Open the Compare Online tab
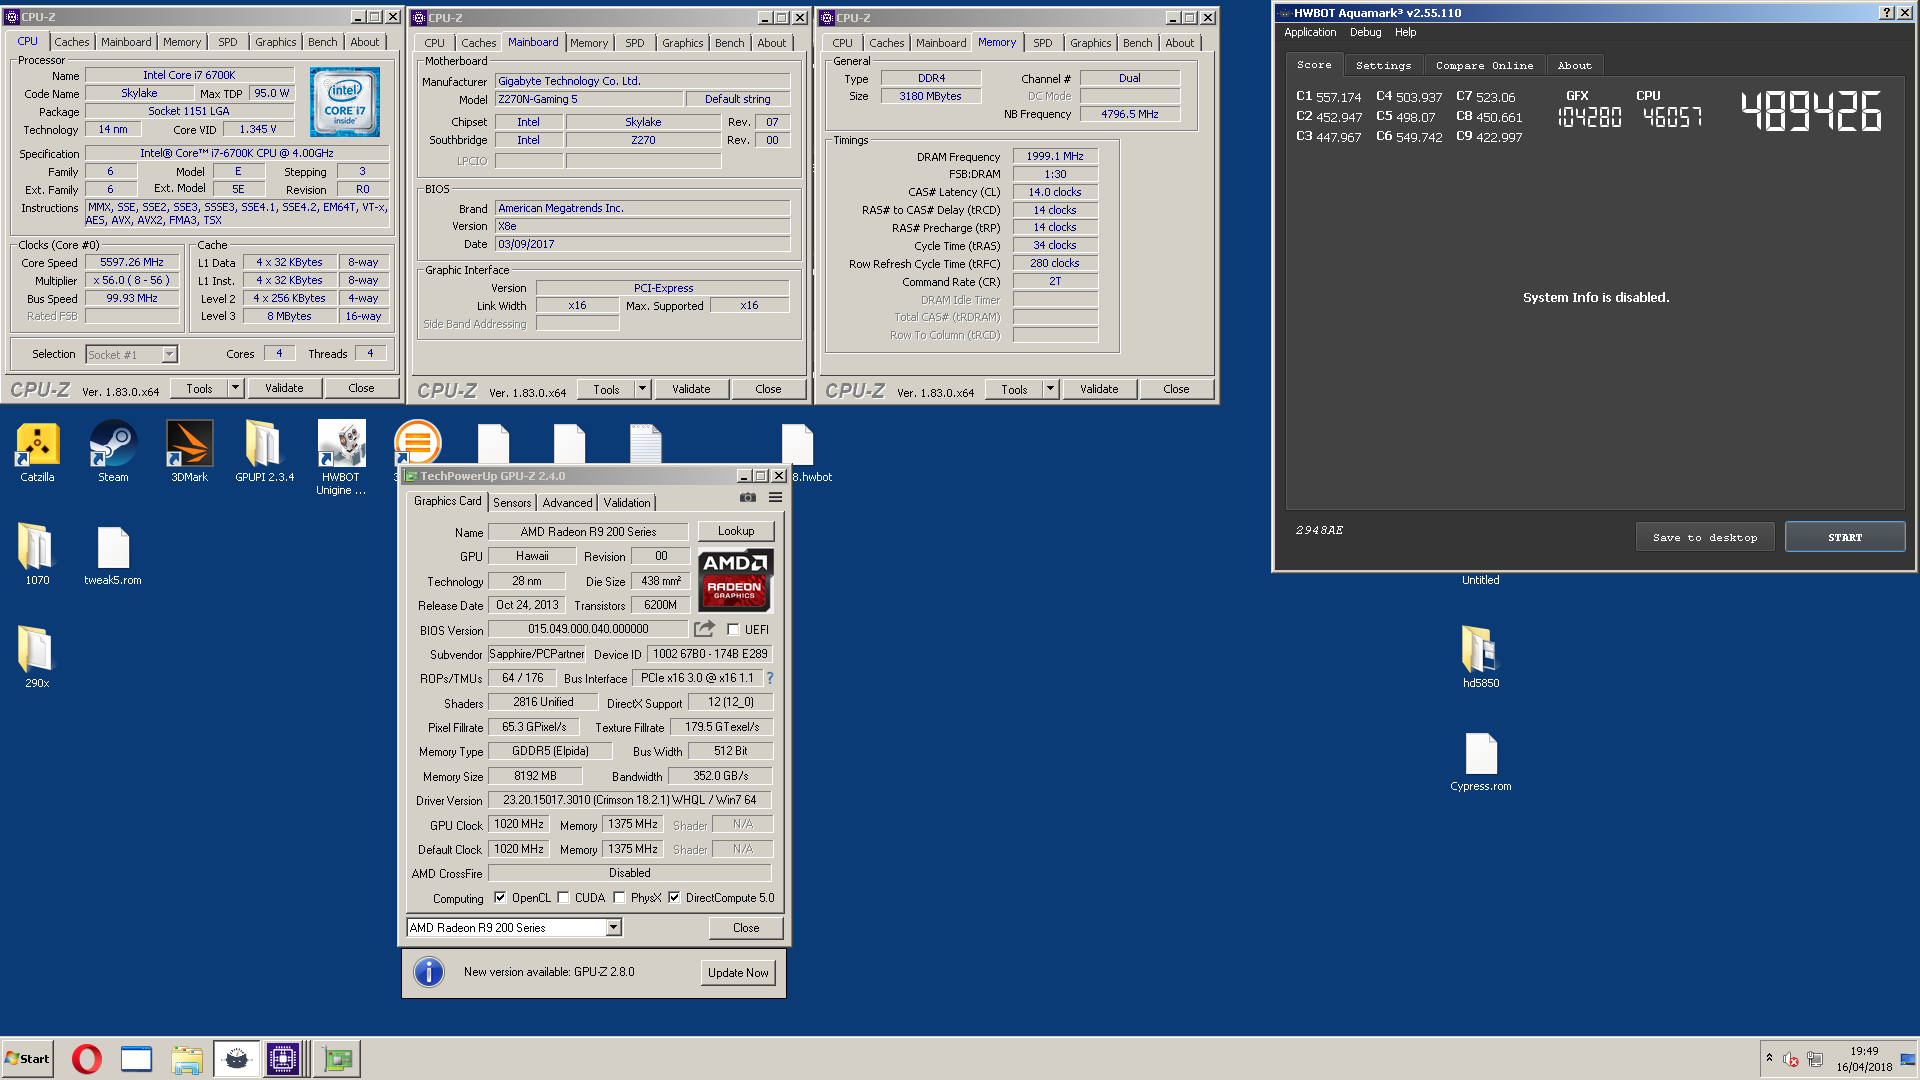This screenshot has width=1920, height=1080. point(1484,65)
